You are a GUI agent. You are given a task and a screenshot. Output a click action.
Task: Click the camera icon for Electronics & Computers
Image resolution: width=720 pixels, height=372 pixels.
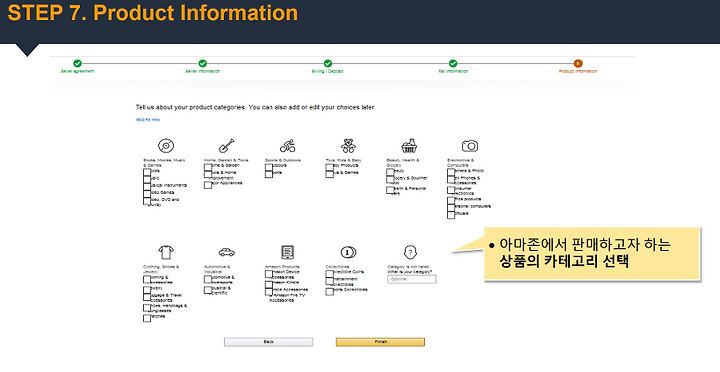470,146
